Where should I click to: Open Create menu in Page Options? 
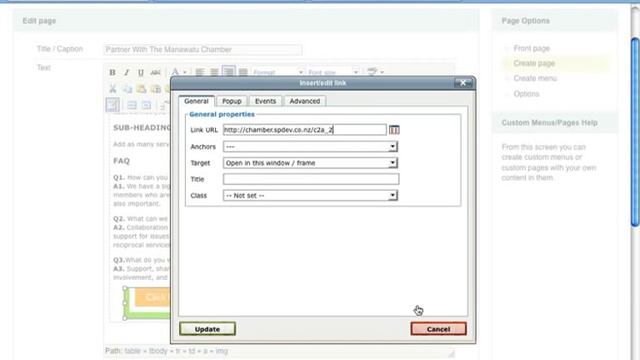coord(535,78)
